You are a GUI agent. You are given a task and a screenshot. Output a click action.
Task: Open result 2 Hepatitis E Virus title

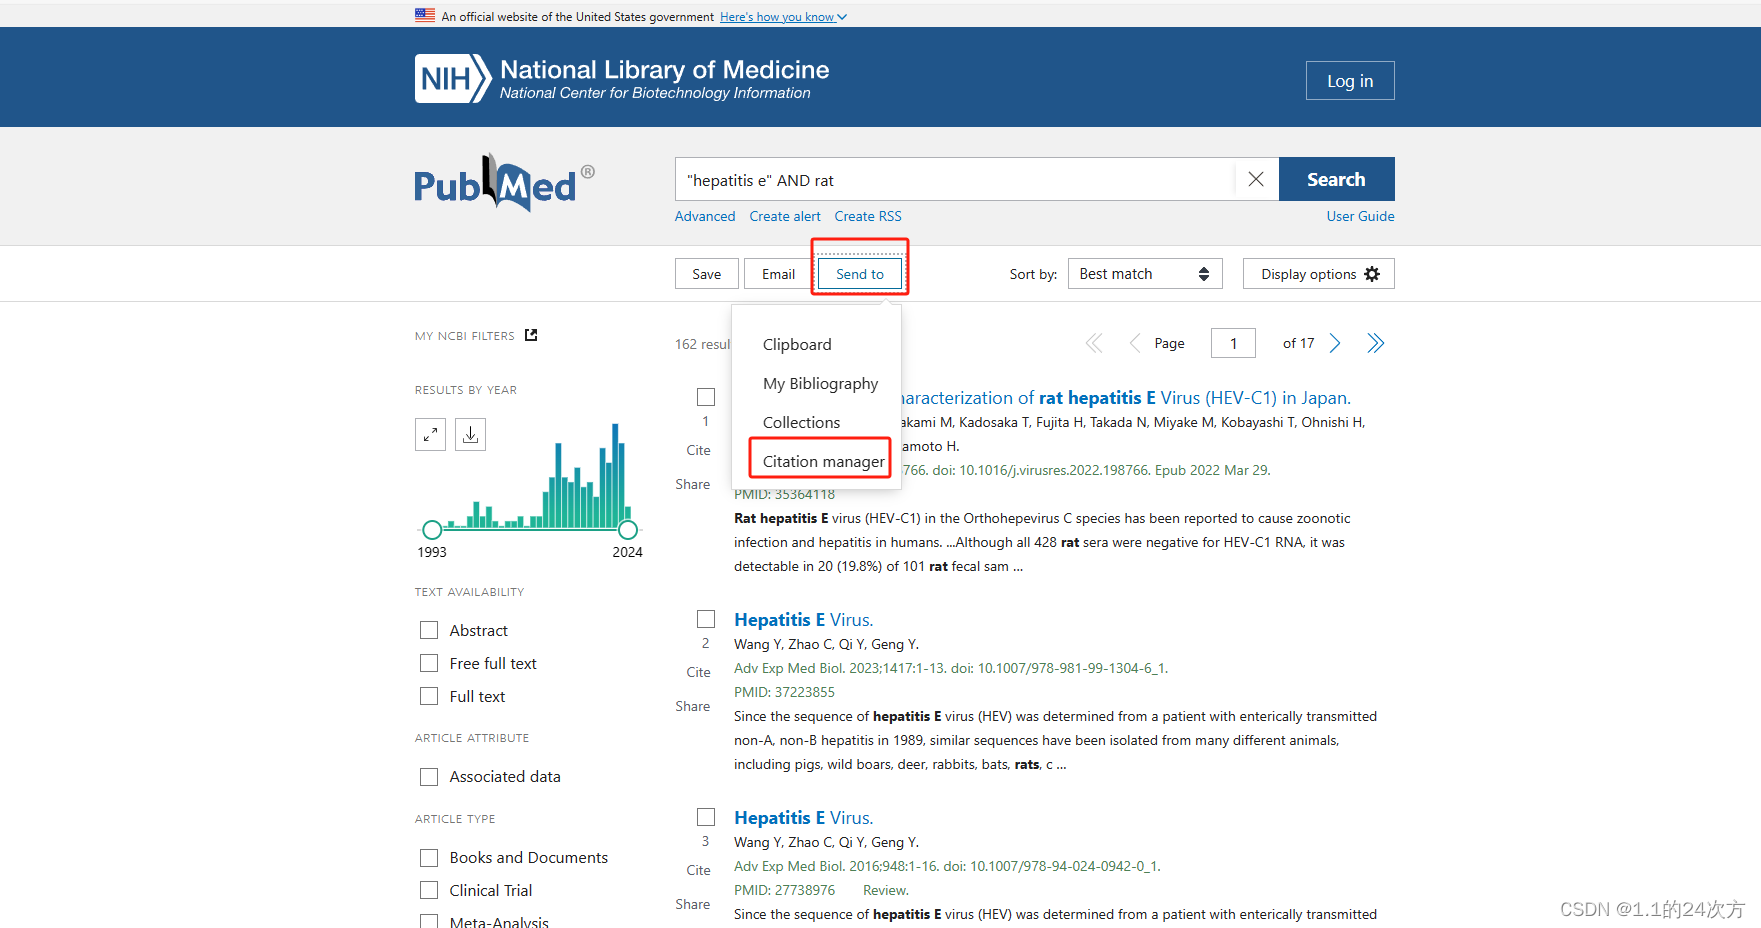pos(803,620)
